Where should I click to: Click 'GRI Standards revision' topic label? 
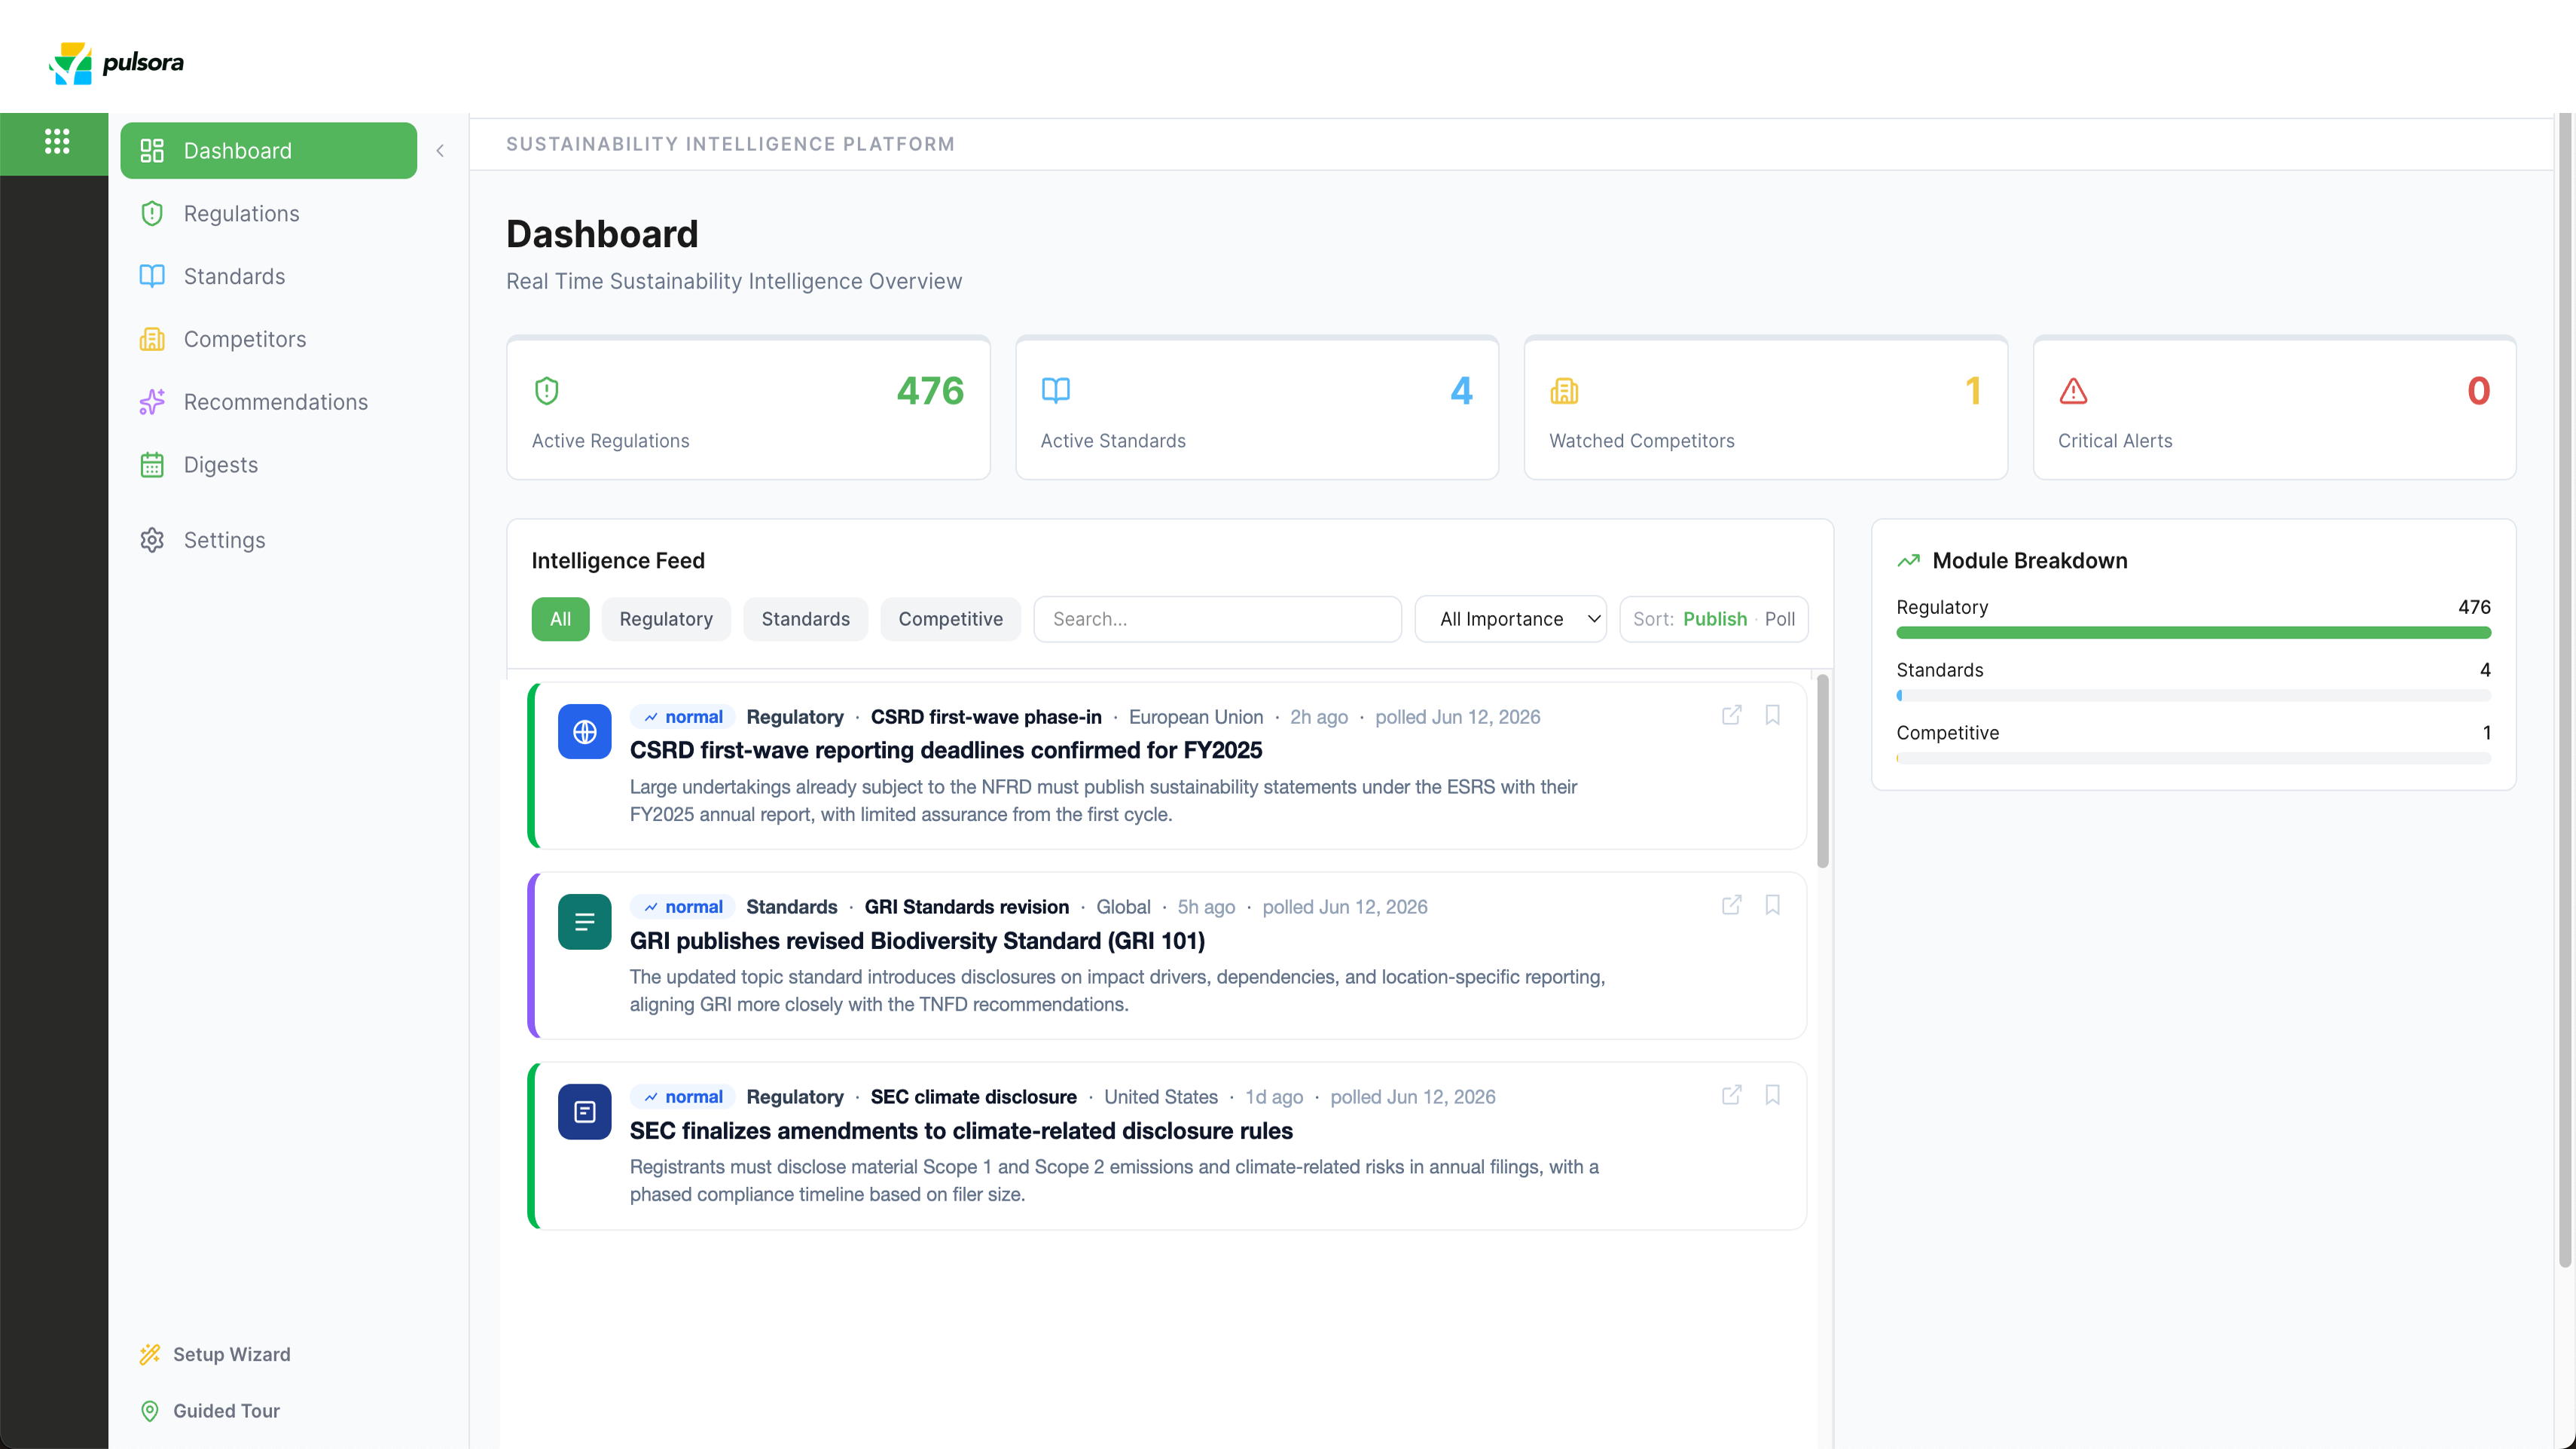[967, 907]
